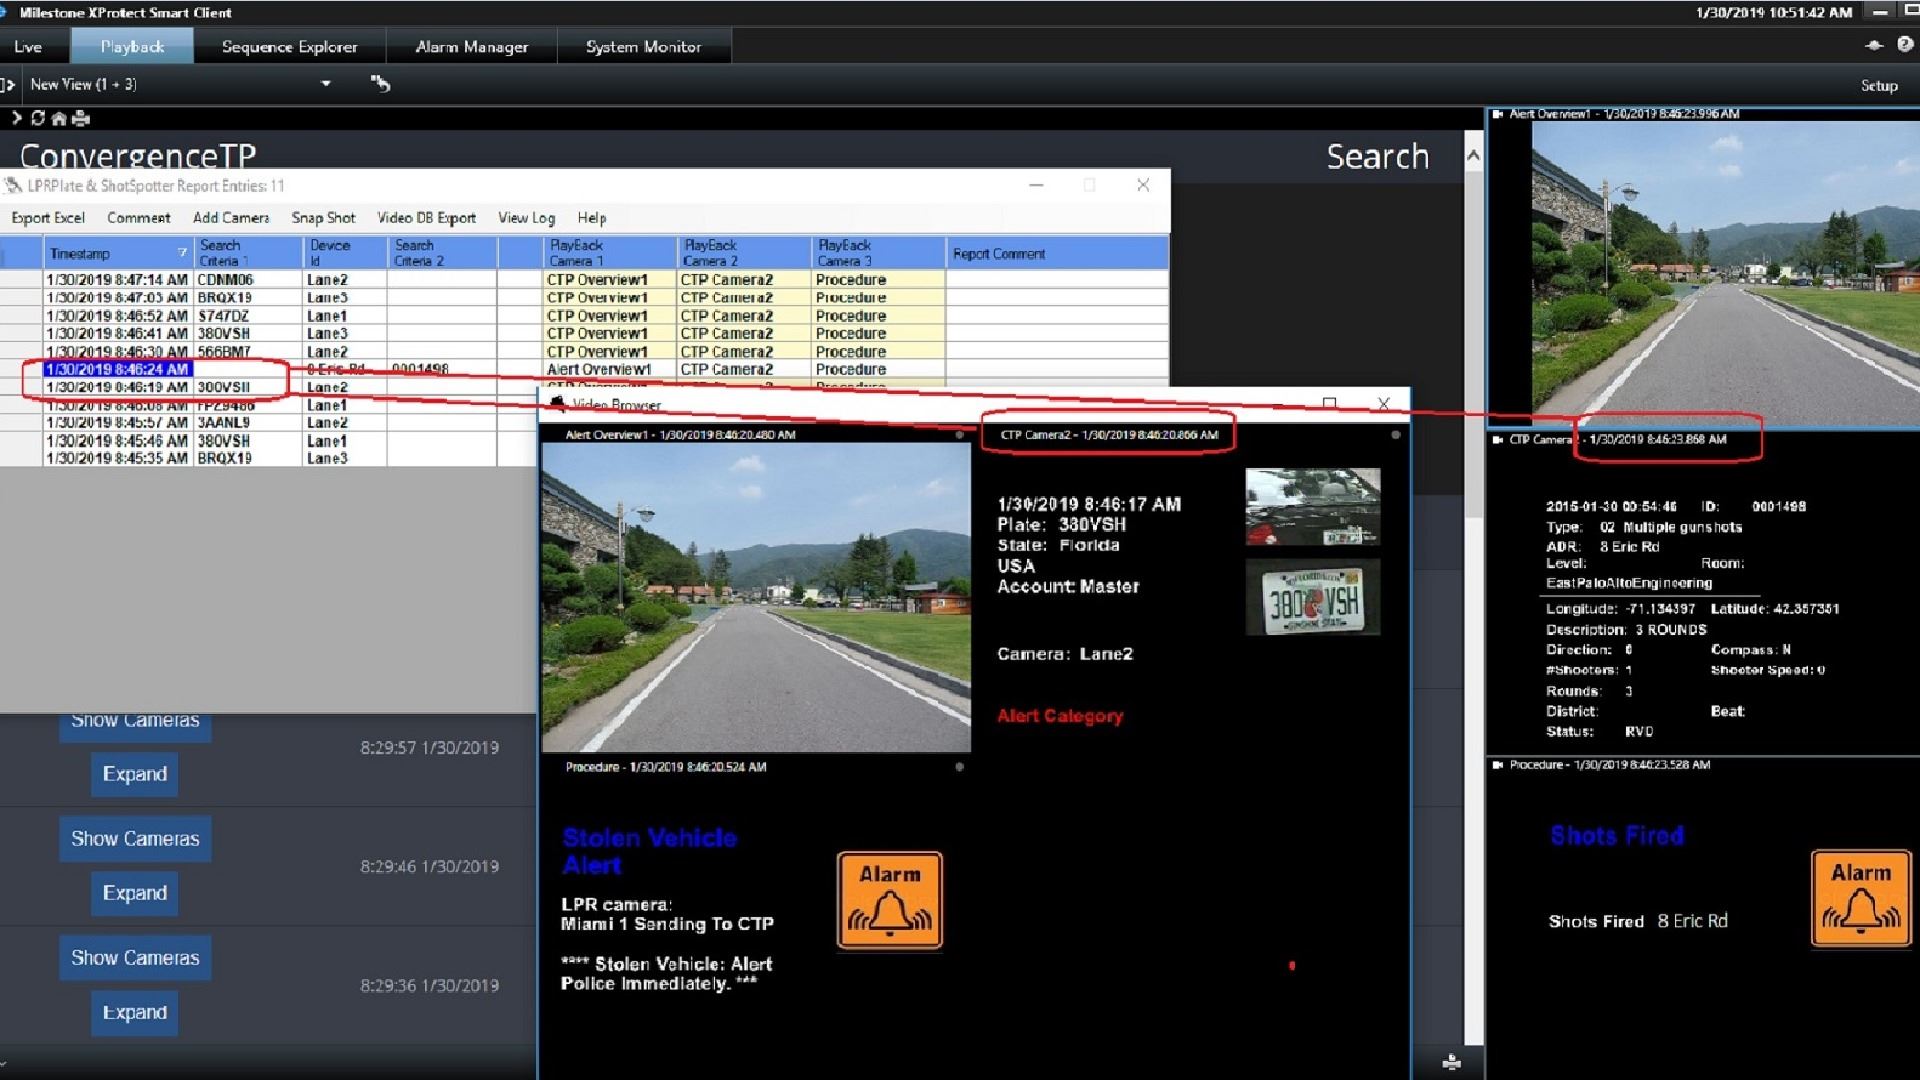Screen dimensions: 1920x1080
Task: Click camera icon on Alert Overview1 side tile
Action: (x=1498, y=114)
